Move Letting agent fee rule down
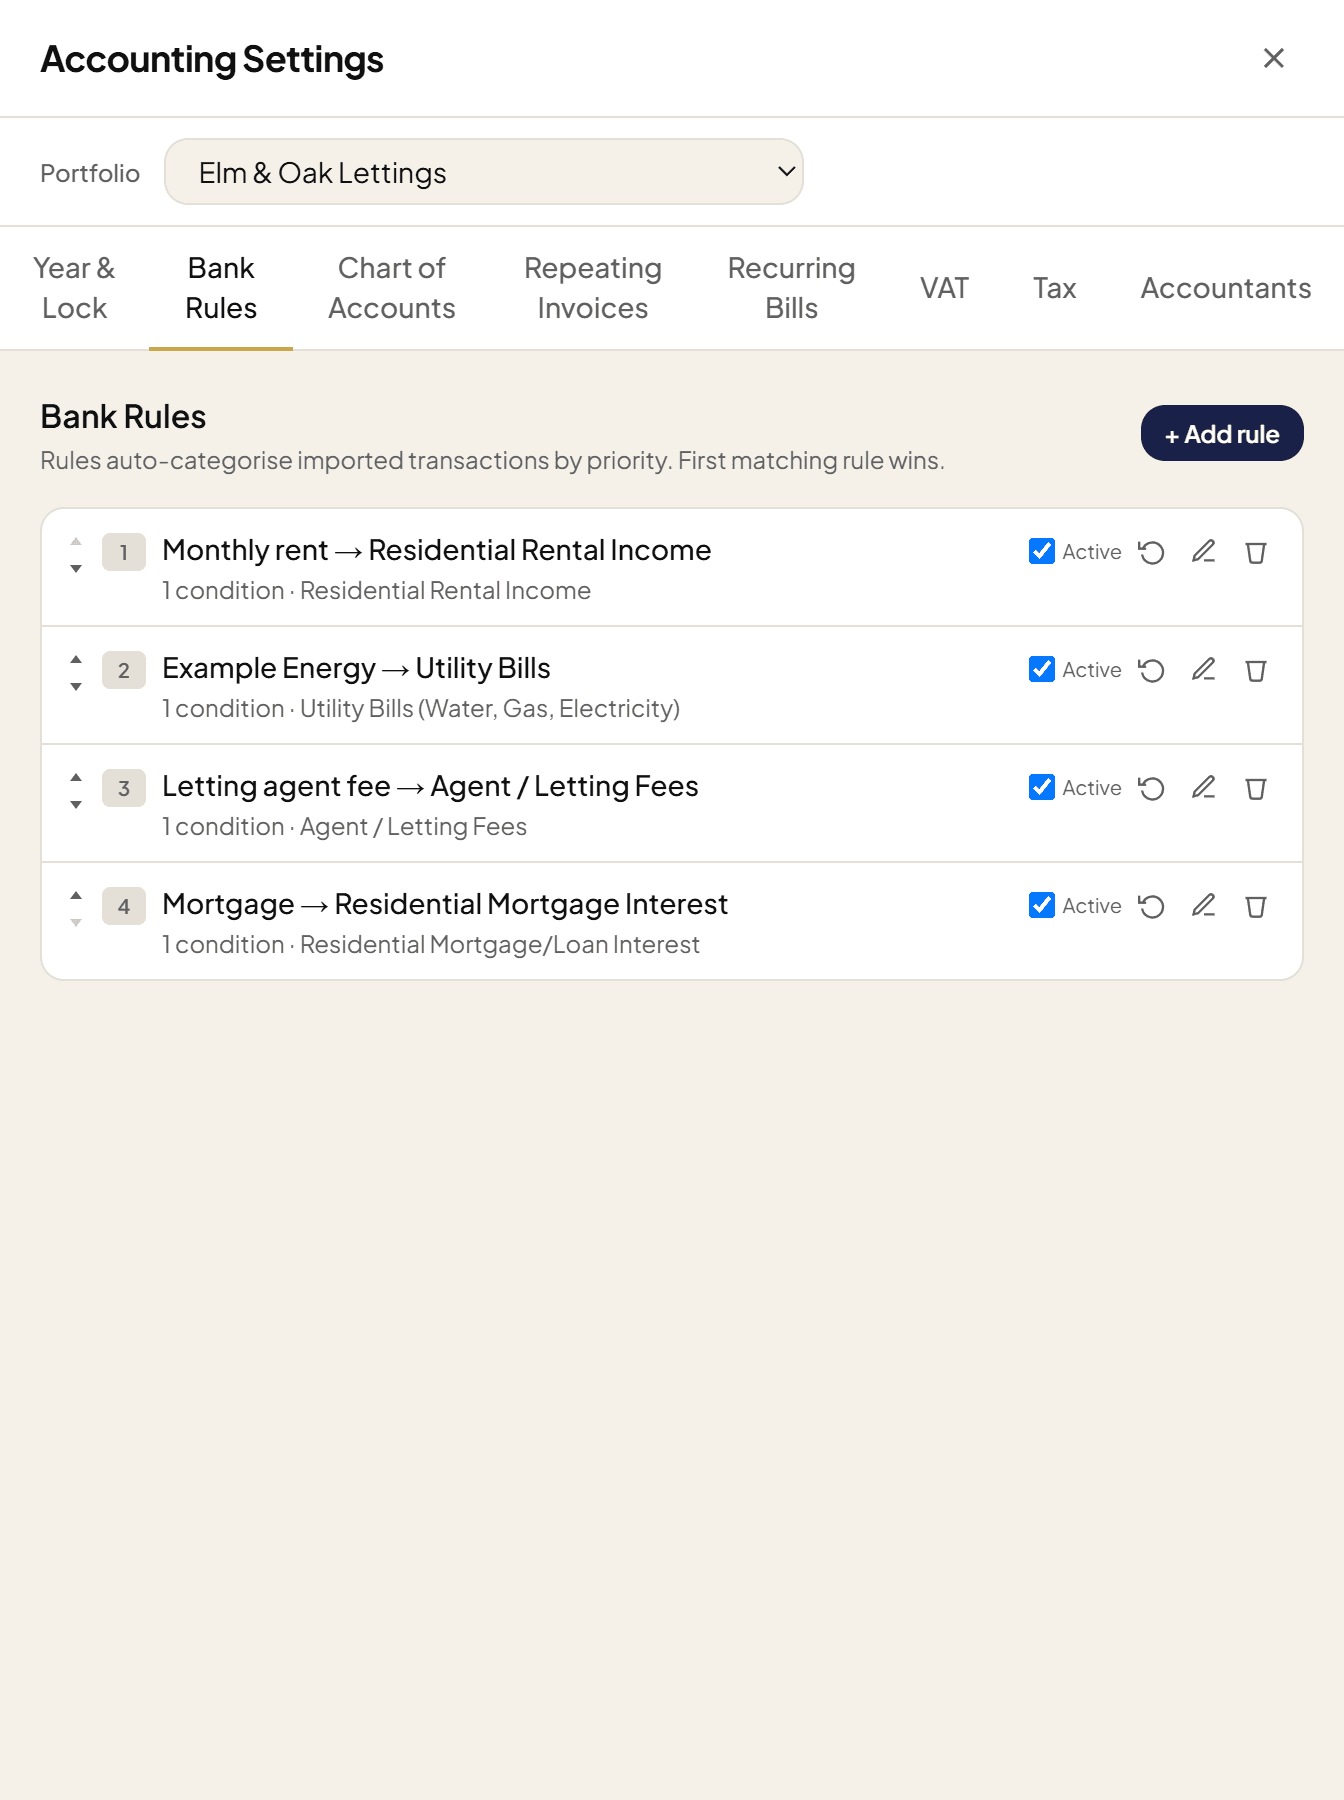This screenshot has width=1344, height=1800. 76,804
